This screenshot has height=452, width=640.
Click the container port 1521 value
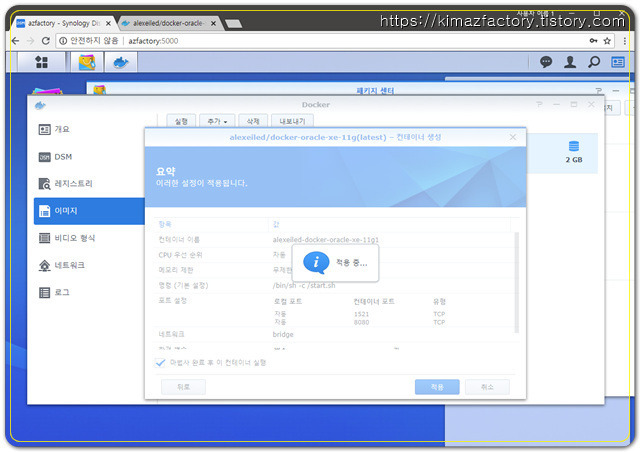(x=361, y=314)
